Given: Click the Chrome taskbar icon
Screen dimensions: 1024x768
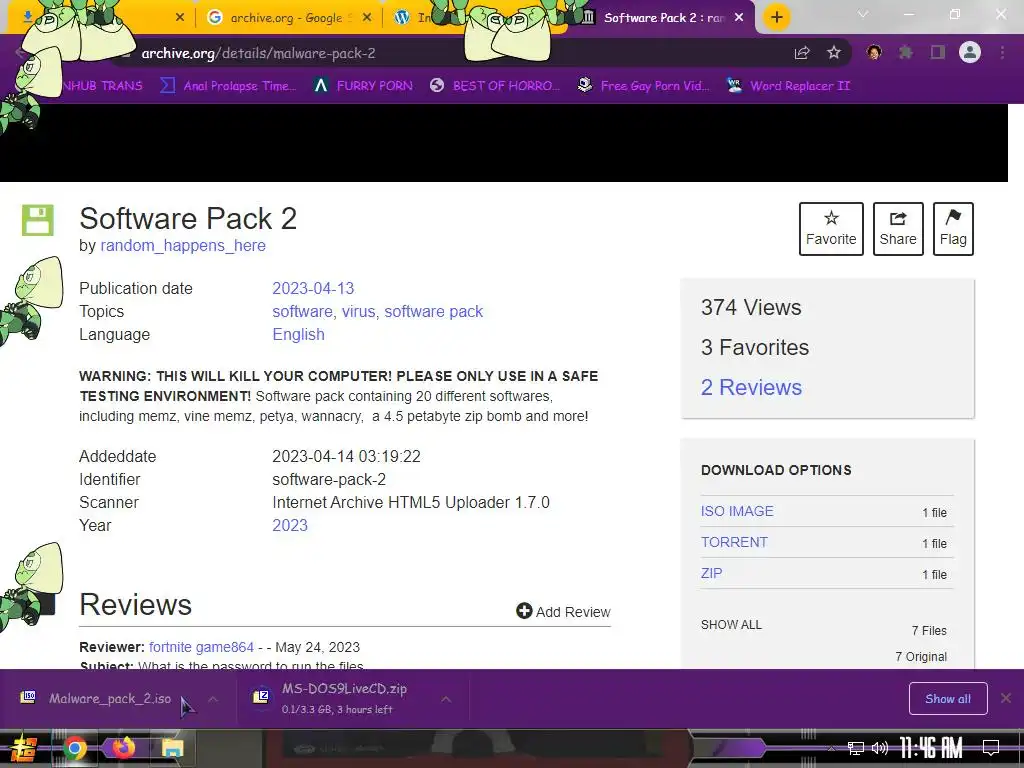Looking at the screenshot, I should (x=75, y=748).
